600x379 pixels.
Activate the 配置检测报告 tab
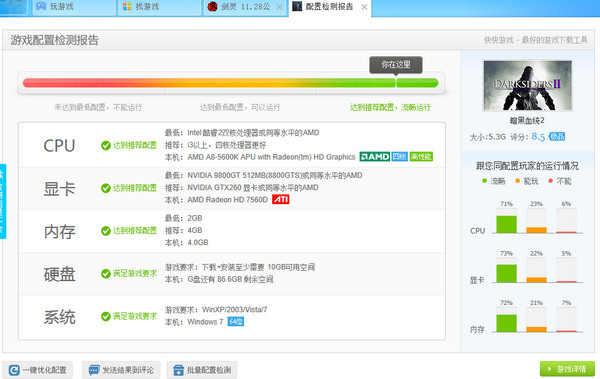pos(329,7)
